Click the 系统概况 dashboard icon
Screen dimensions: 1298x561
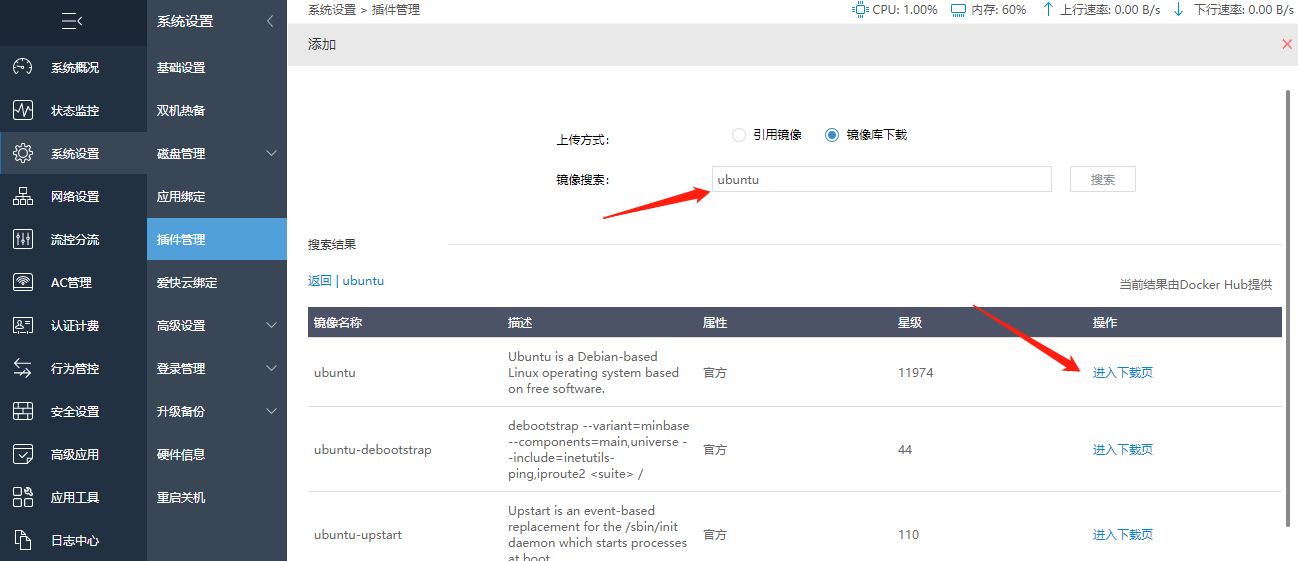pos(22,68)
